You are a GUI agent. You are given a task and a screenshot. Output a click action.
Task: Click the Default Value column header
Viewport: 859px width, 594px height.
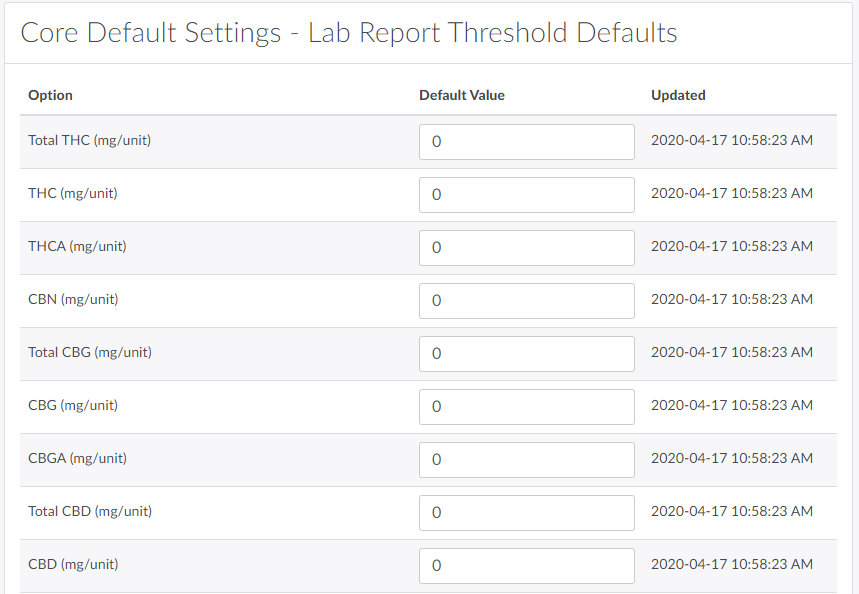461,96
